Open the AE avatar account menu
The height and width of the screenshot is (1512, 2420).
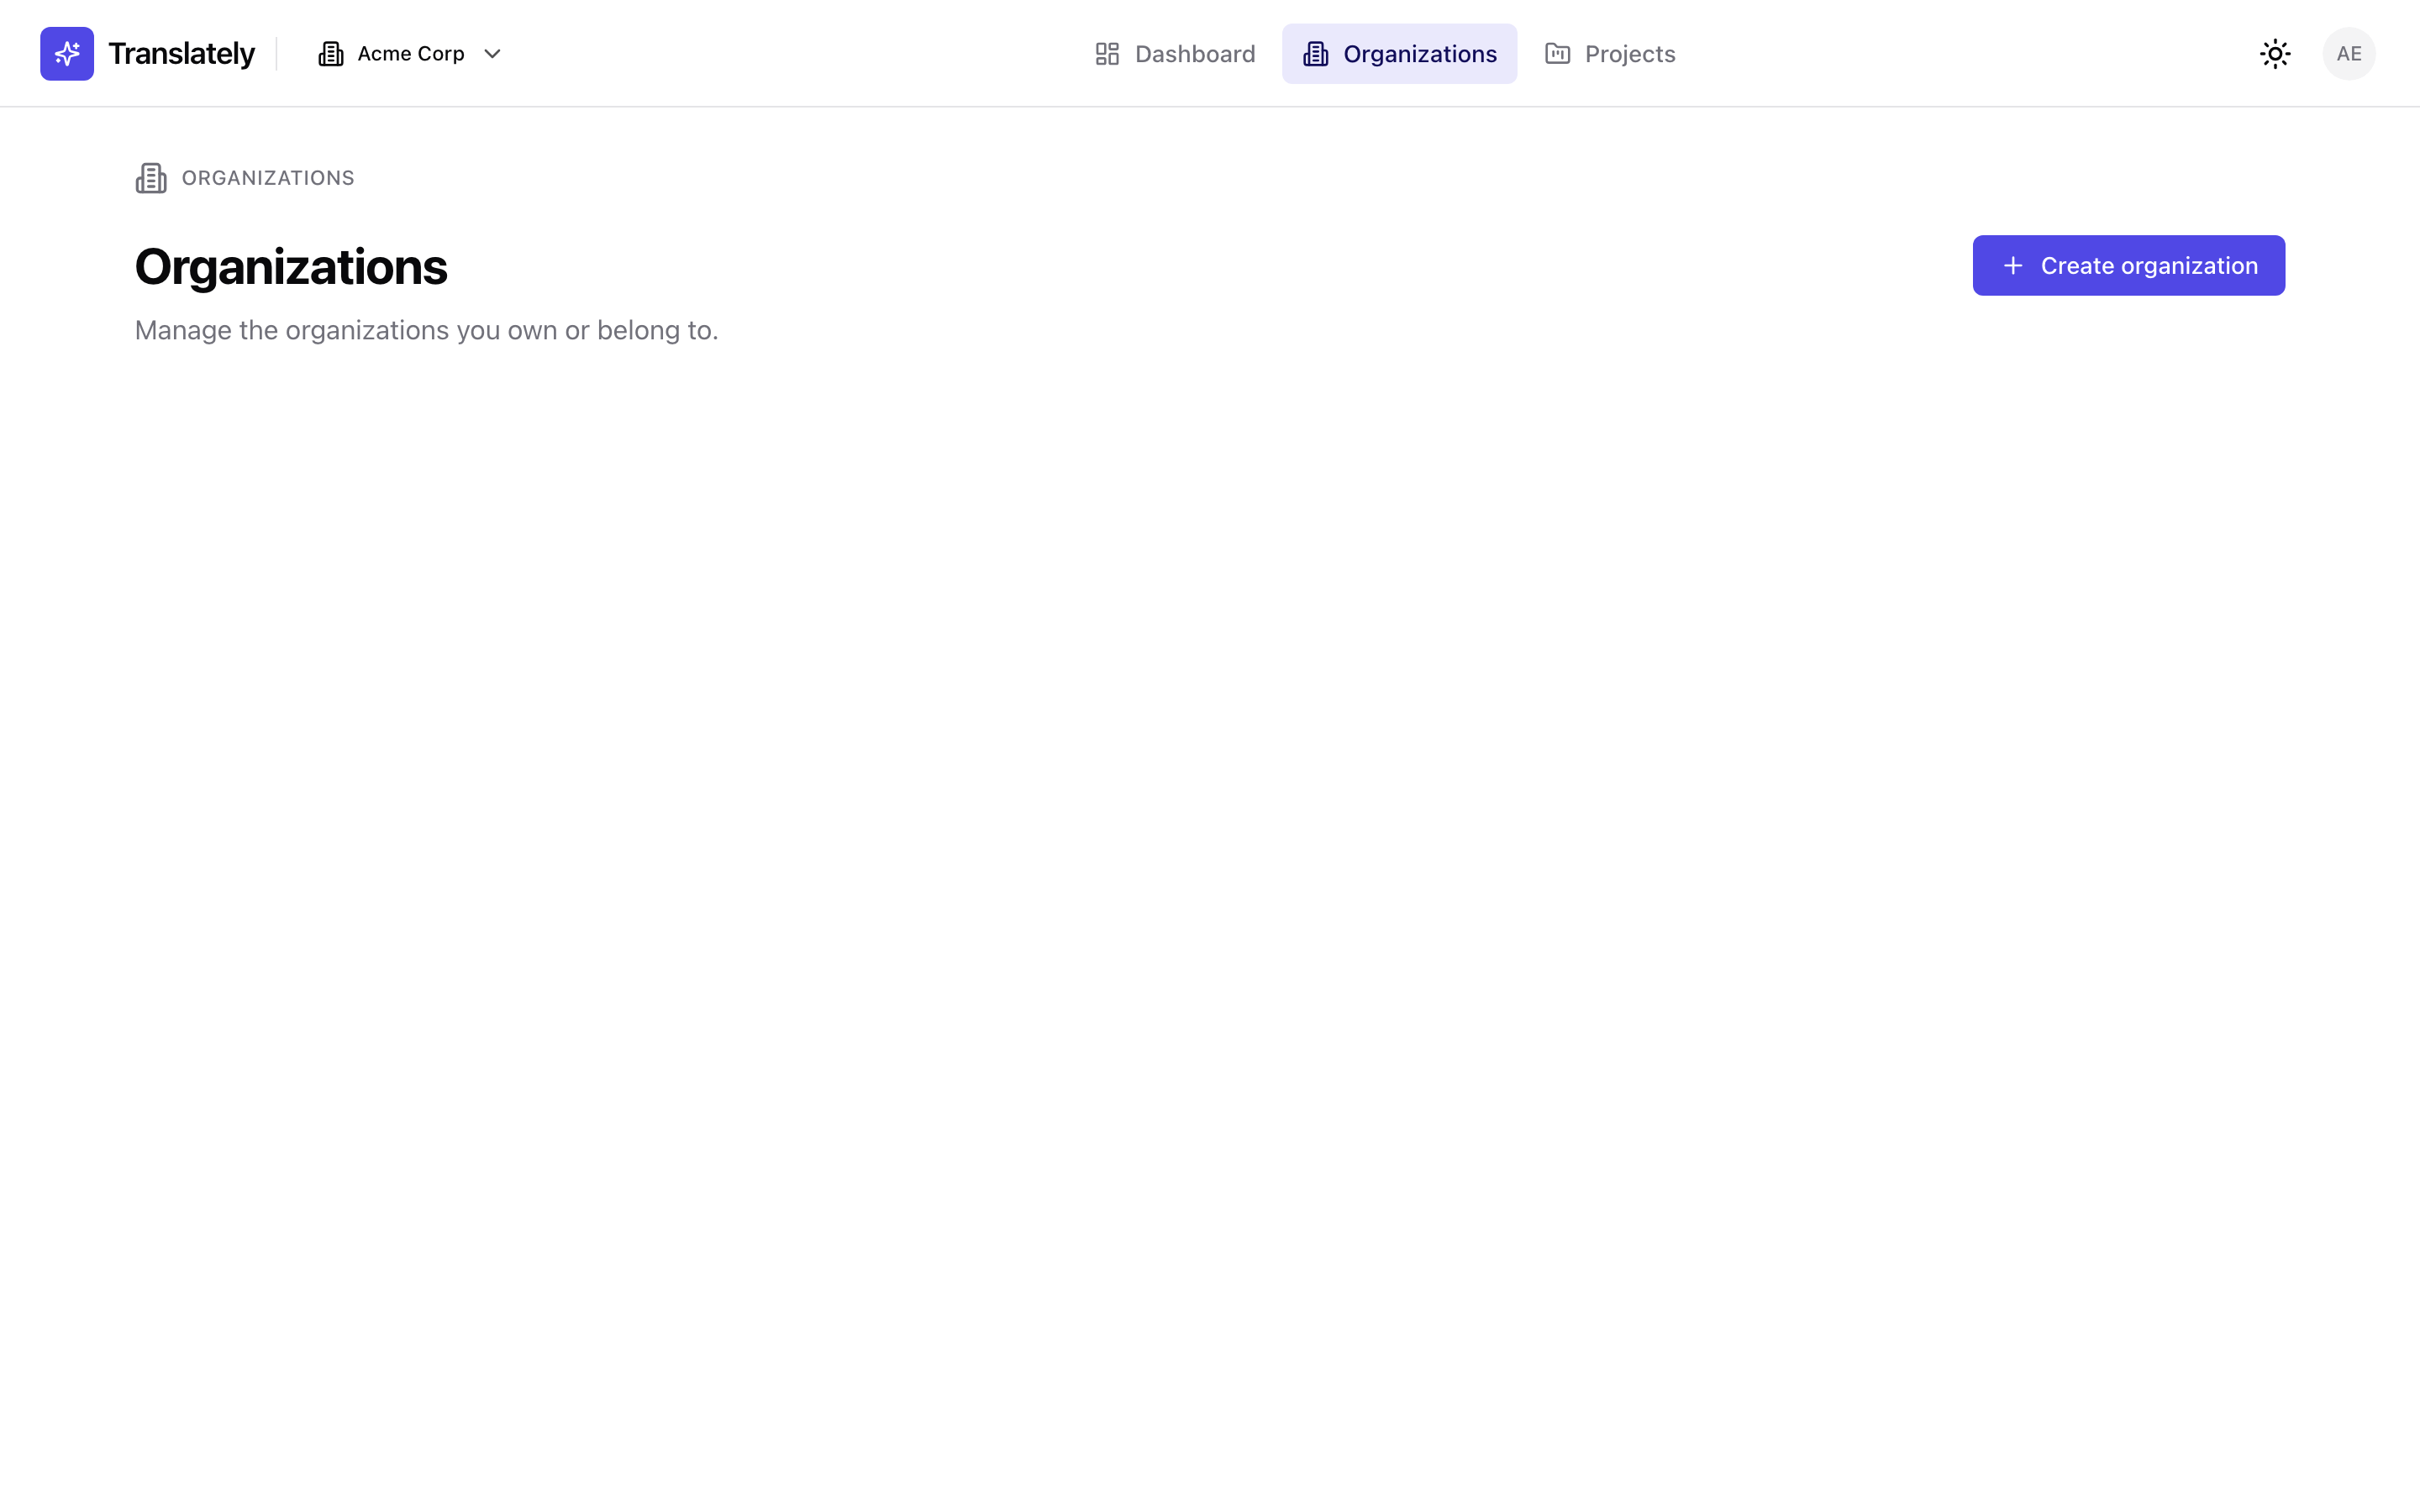[x=2349, y=53]
